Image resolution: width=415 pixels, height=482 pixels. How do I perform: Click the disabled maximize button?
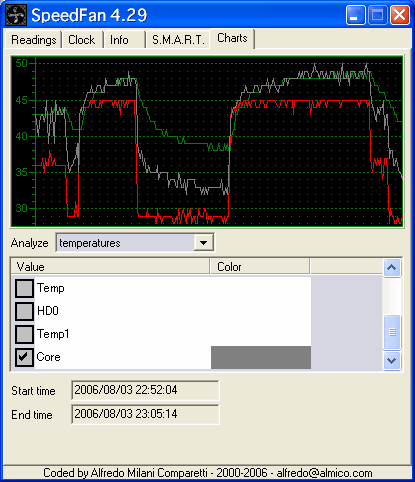(378, 15)
